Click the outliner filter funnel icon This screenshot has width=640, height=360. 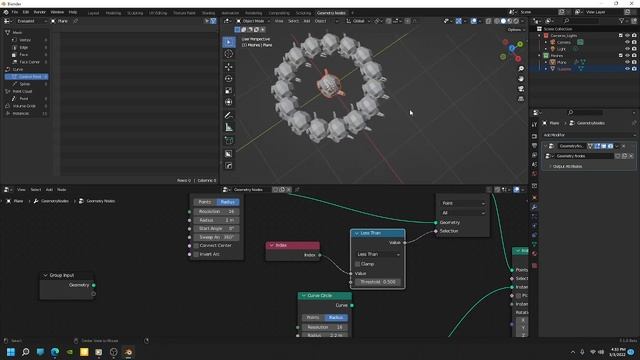coord(622,21)
